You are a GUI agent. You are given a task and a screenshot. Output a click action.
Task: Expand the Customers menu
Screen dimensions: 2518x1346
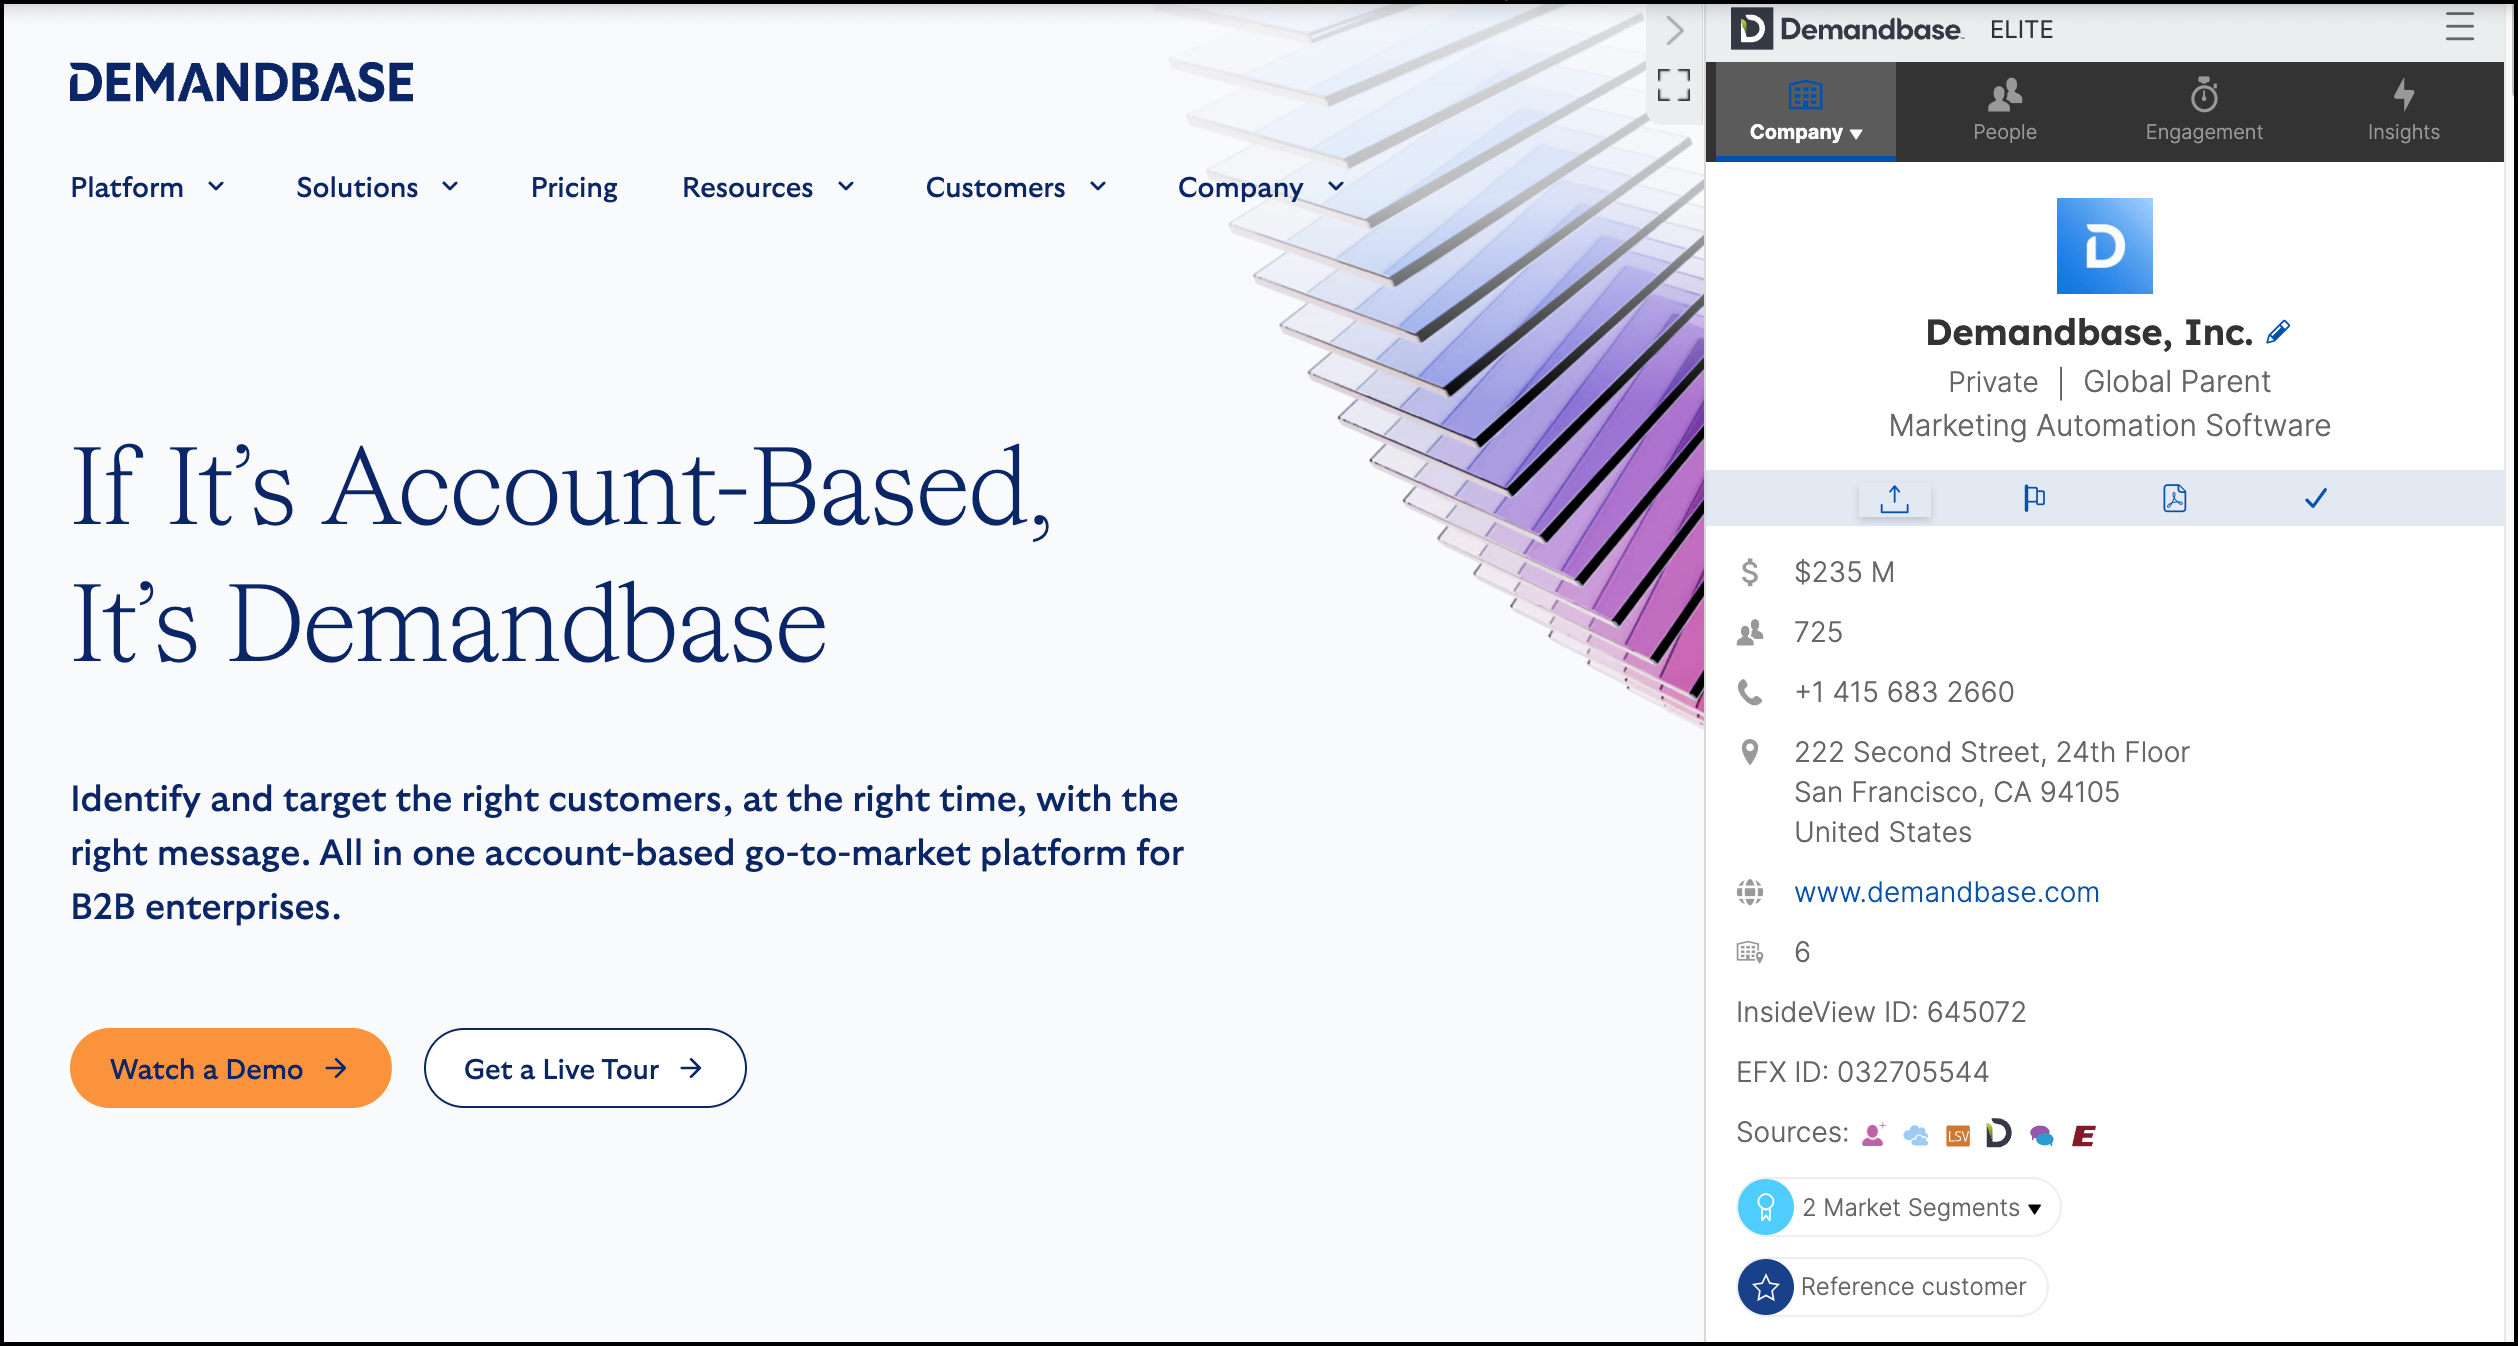(x=1017, y=187)
